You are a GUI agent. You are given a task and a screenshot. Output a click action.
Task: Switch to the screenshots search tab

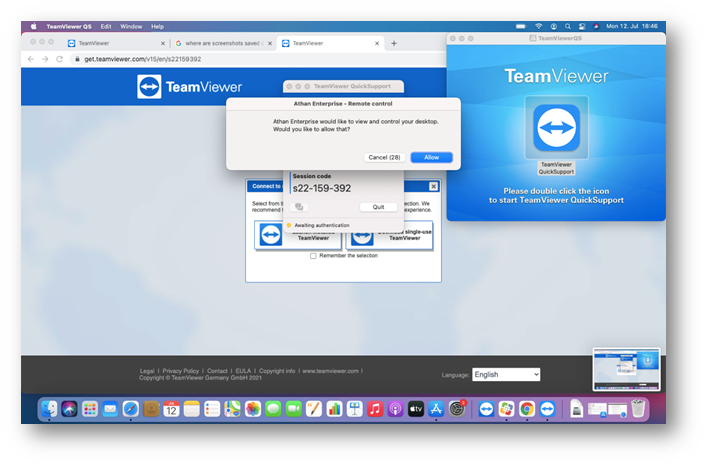tap(222, 43)
